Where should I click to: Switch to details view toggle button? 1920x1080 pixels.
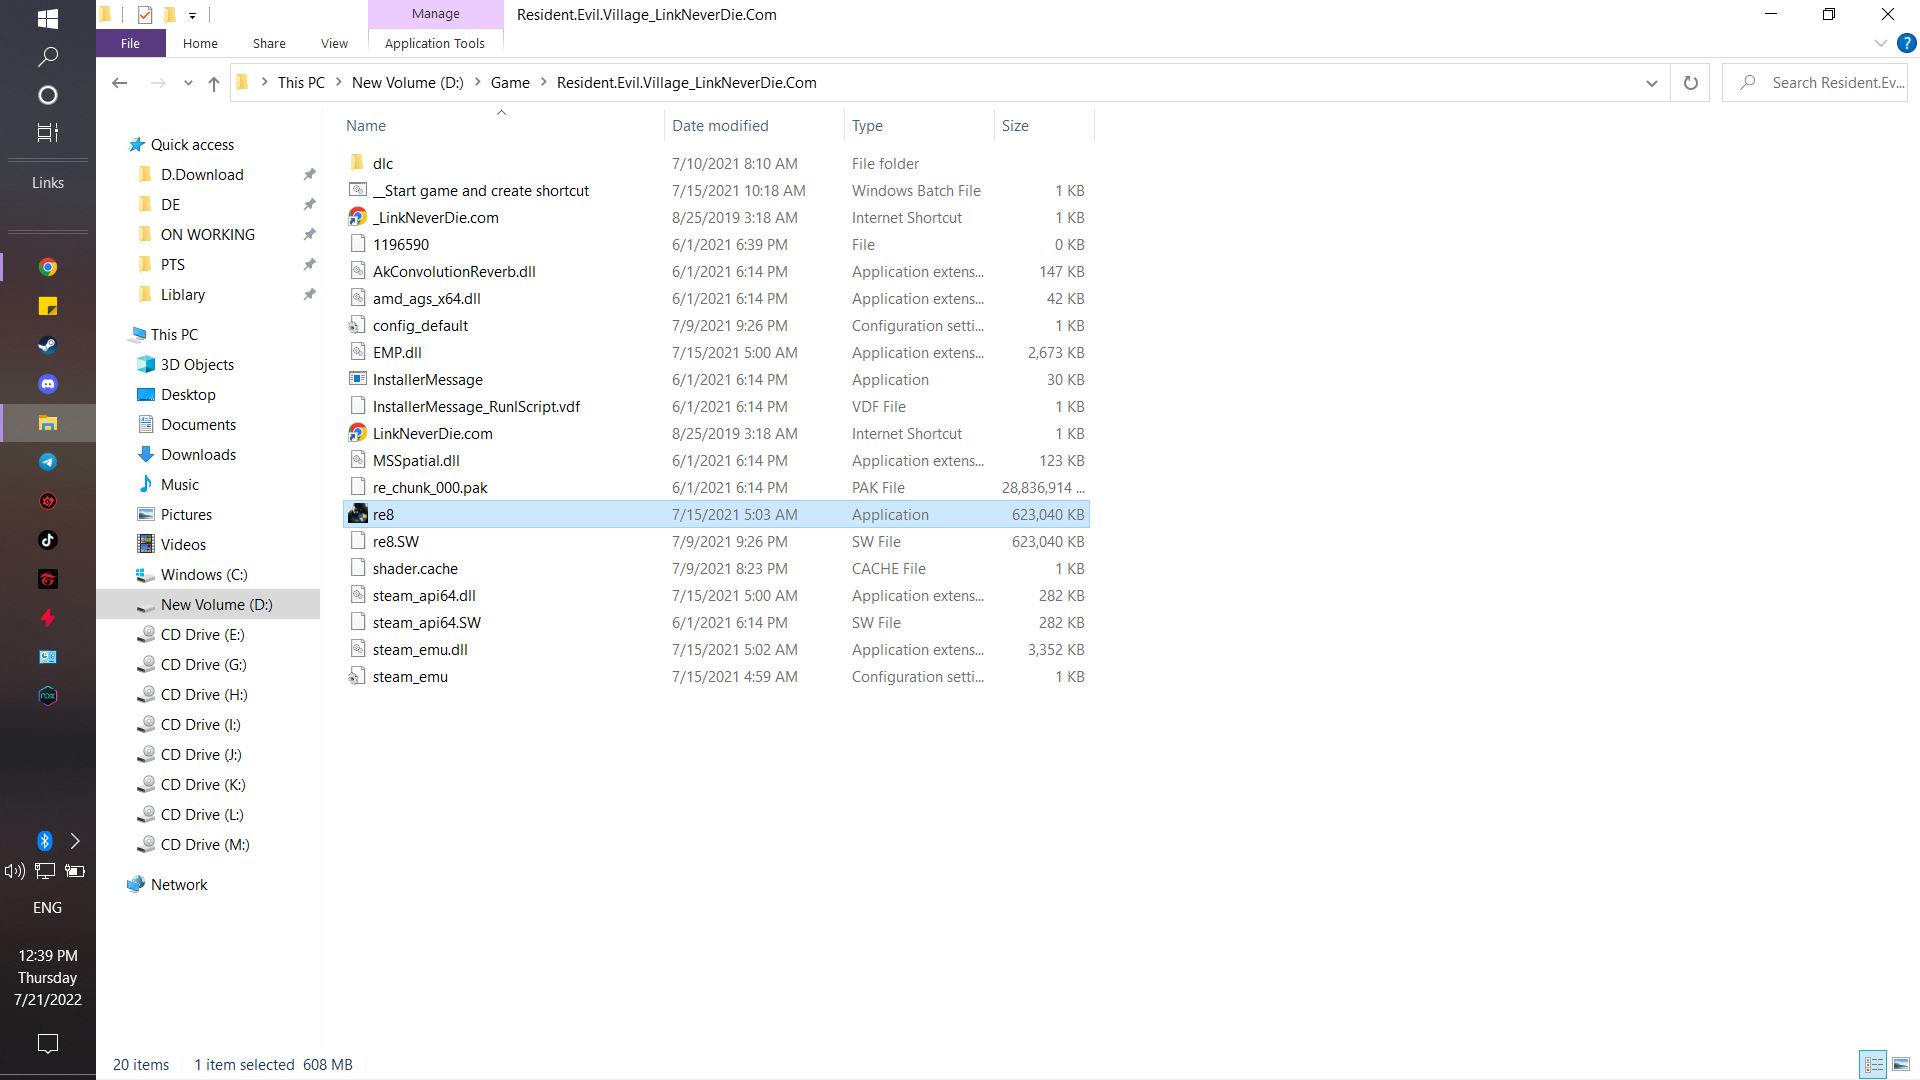[1873, 1065]
